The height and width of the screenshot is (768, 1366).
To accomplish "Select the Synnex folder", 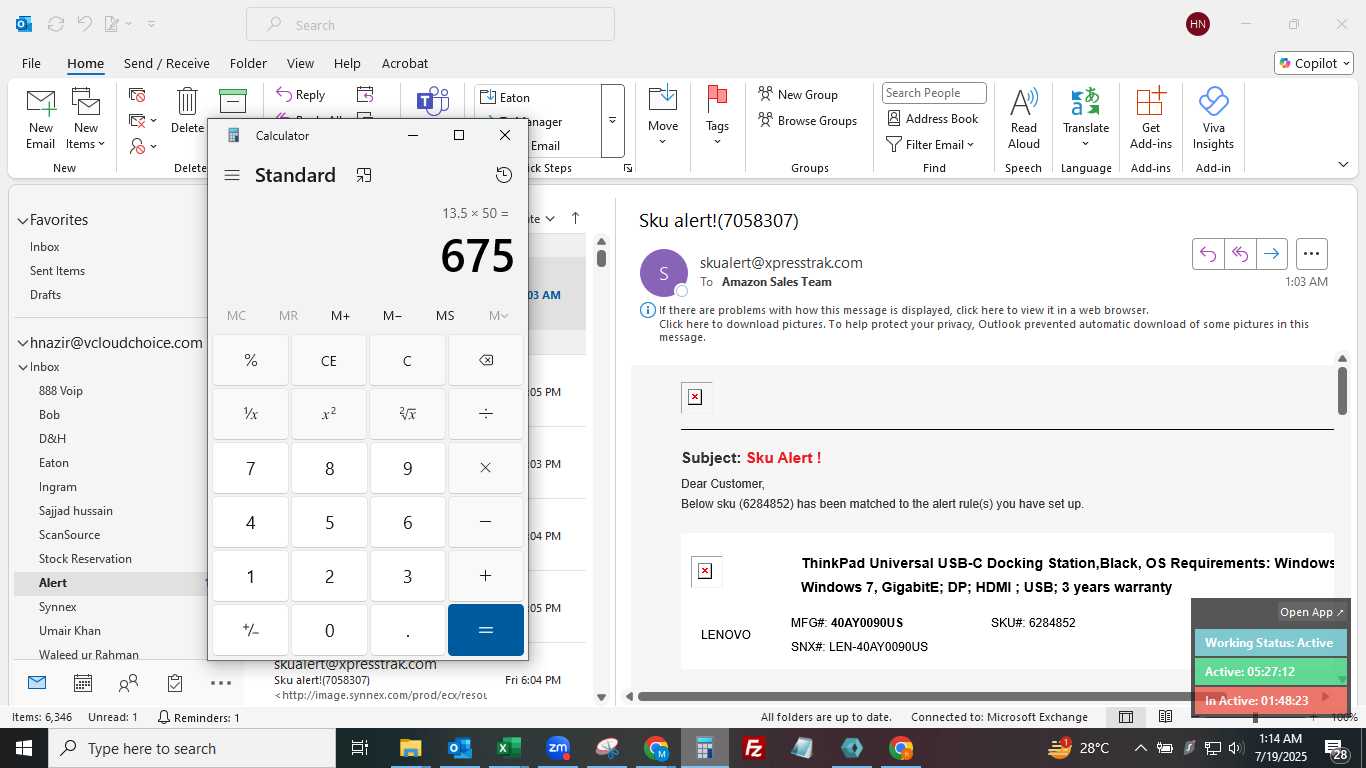I will (58, 607).
